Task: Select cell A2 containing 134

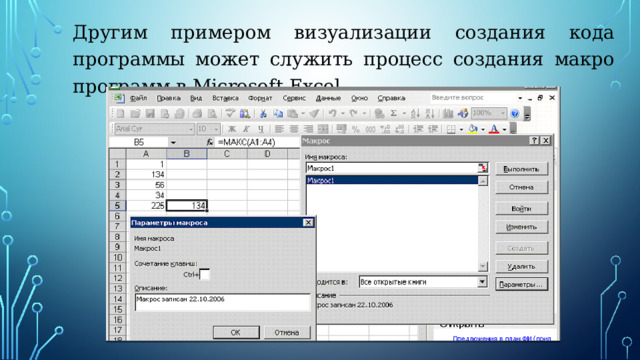Action: tap(146, 174)
